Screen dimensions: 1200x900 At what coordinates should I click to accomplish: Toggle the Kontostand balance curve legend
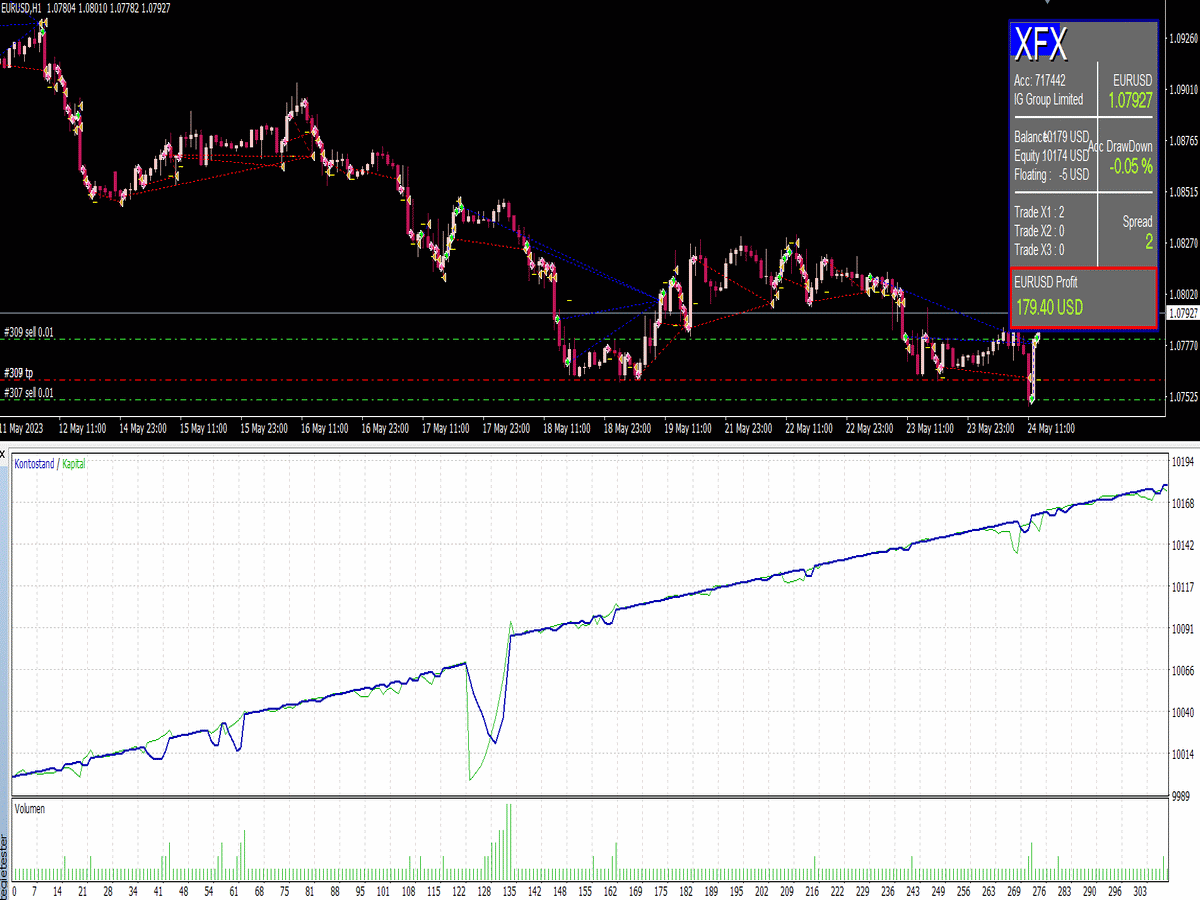pyautogui.click(x=32, y=463)
